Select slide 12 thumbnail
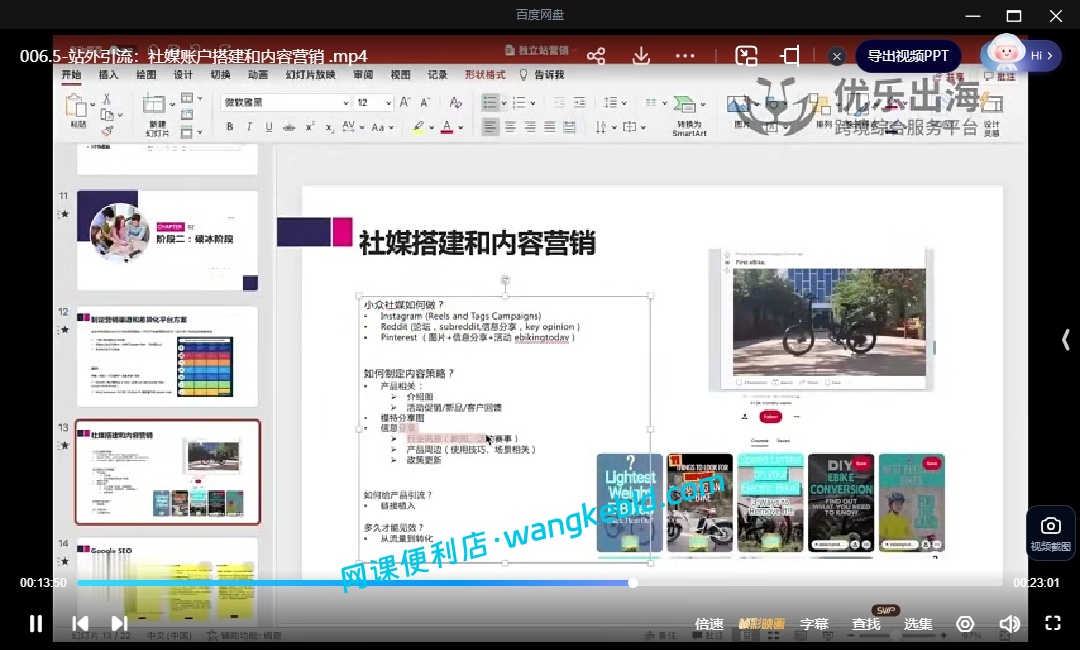1080x650 pixels. coord(167,356)
